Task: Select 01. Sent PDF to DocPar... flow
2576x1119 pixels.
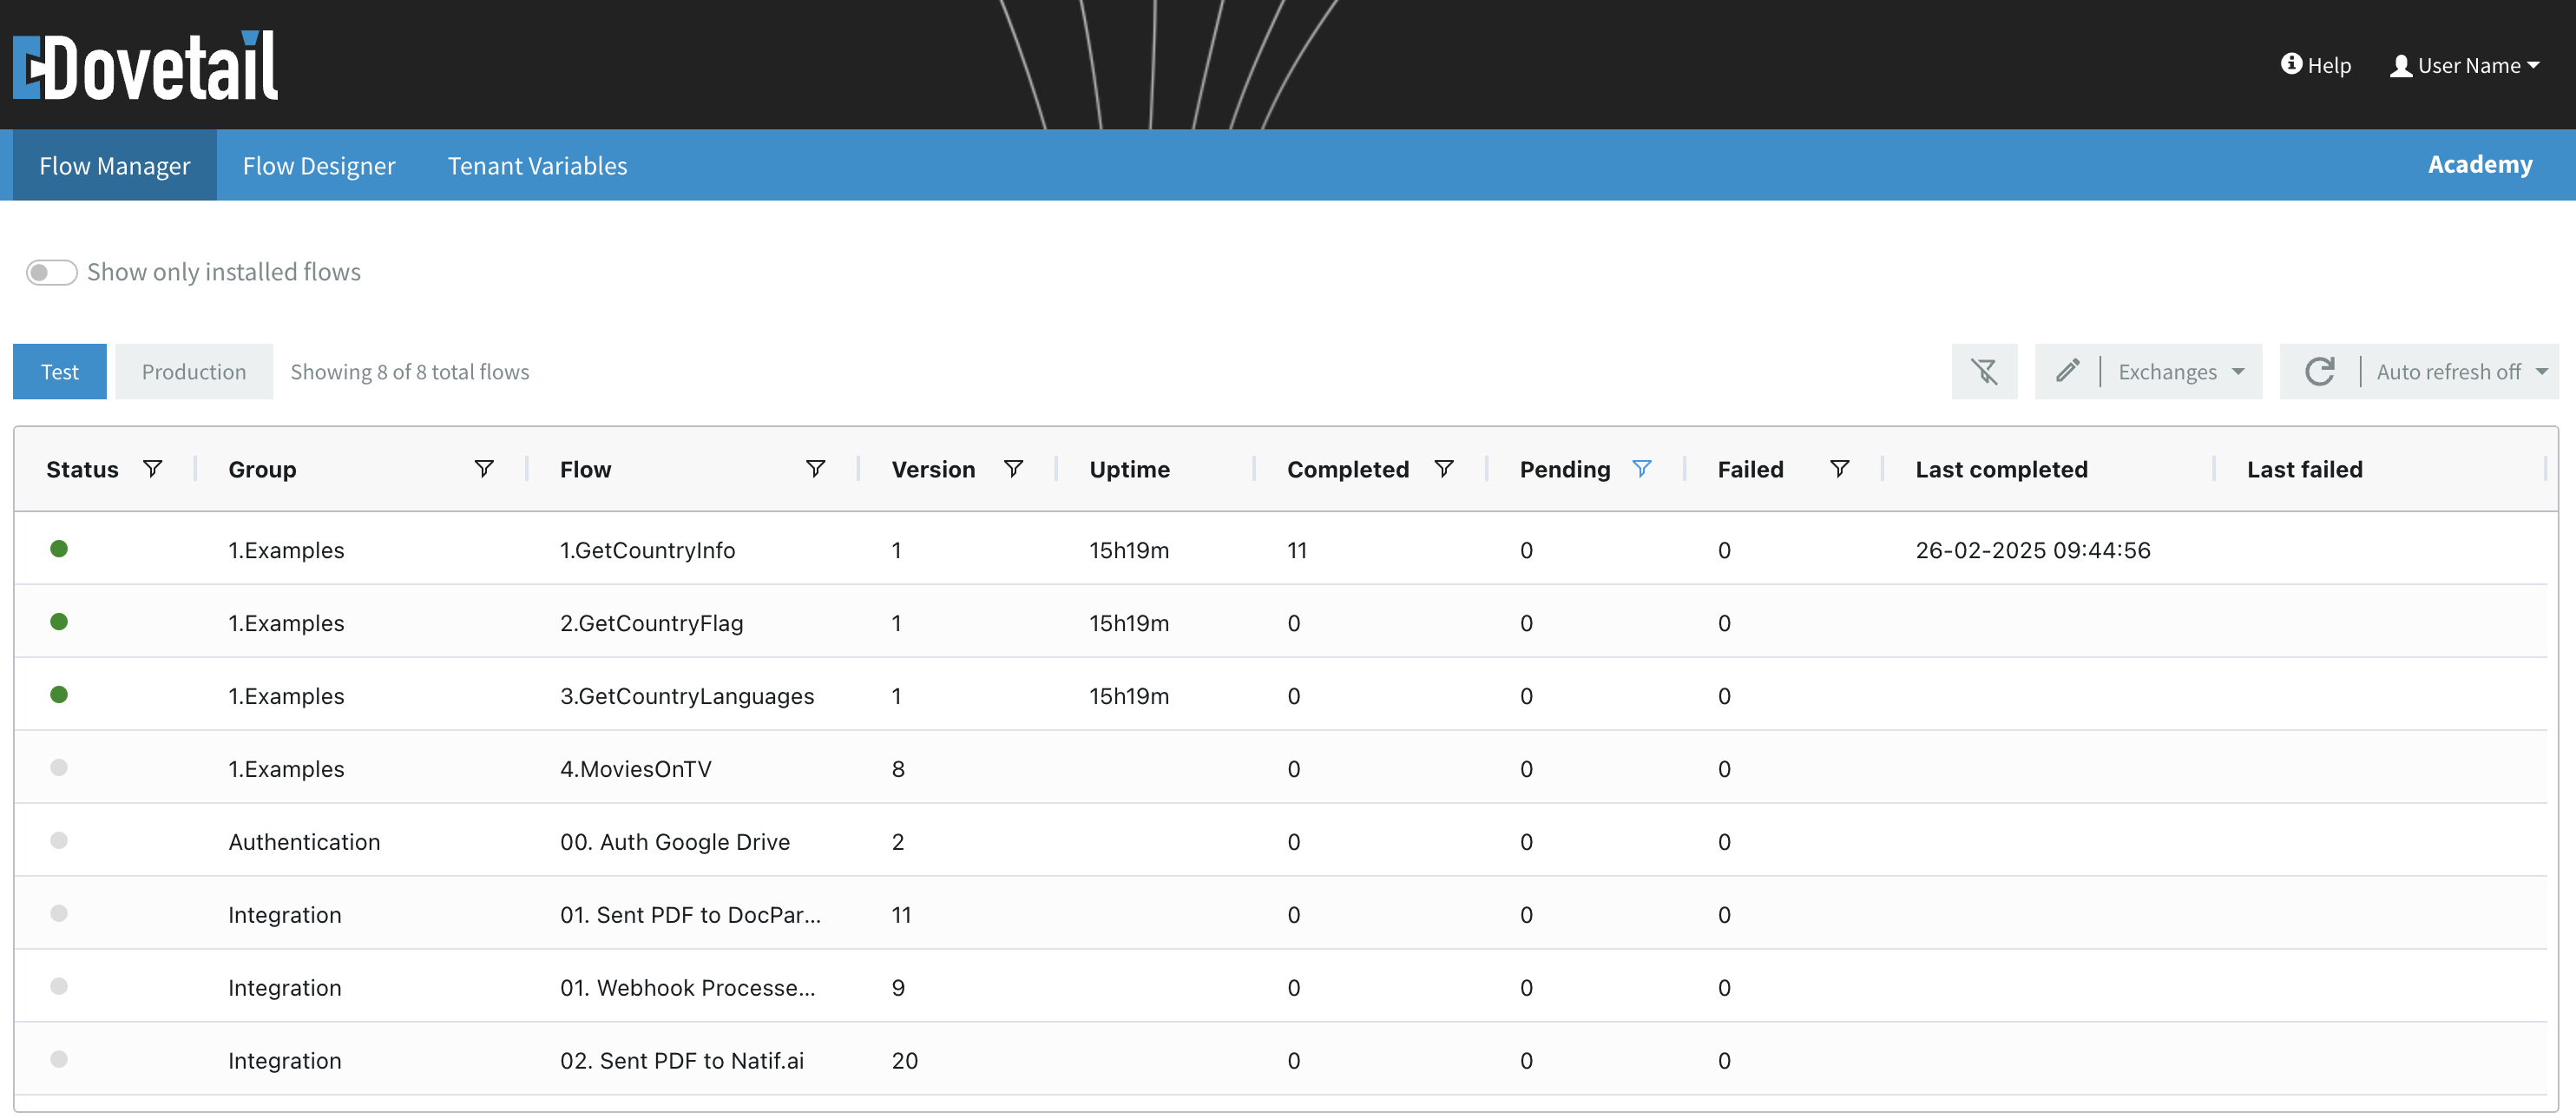Action: (690, 915)
